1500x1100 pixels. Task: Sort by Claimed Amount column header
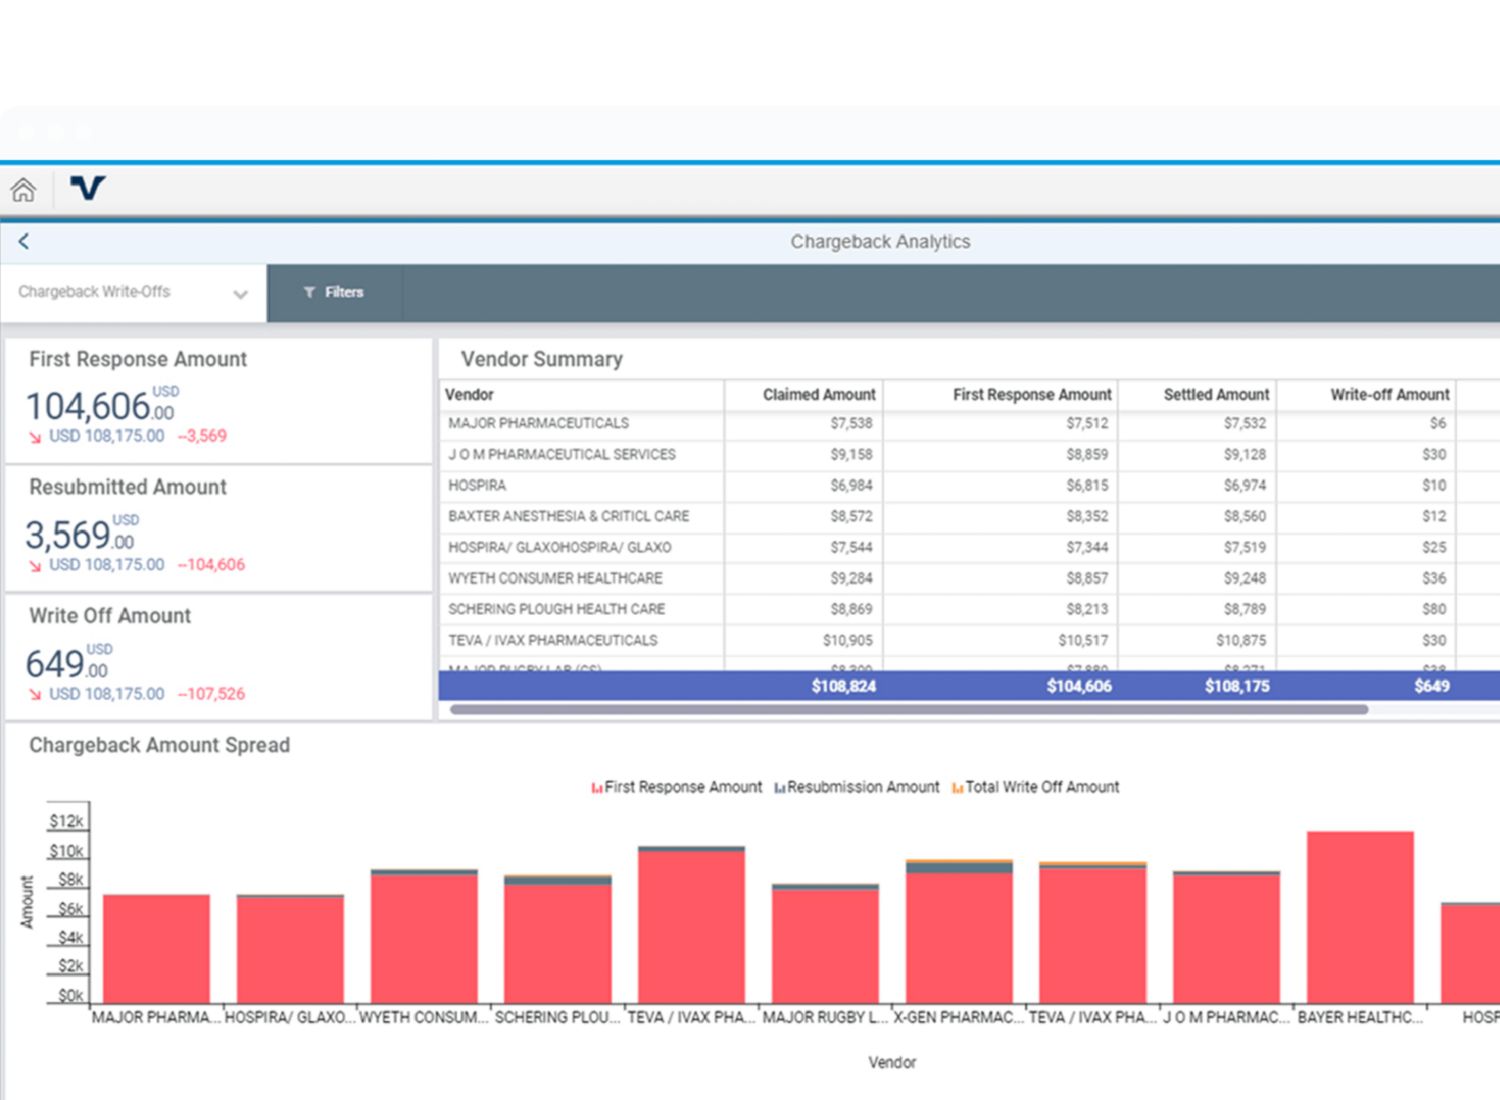coord(818,395)
